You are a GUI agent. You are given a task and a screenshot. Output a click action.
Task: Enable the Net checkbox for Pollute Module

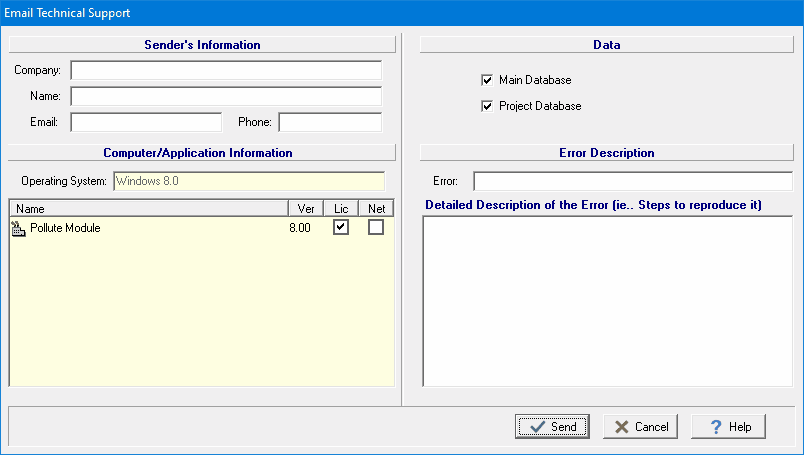(376, 227)
